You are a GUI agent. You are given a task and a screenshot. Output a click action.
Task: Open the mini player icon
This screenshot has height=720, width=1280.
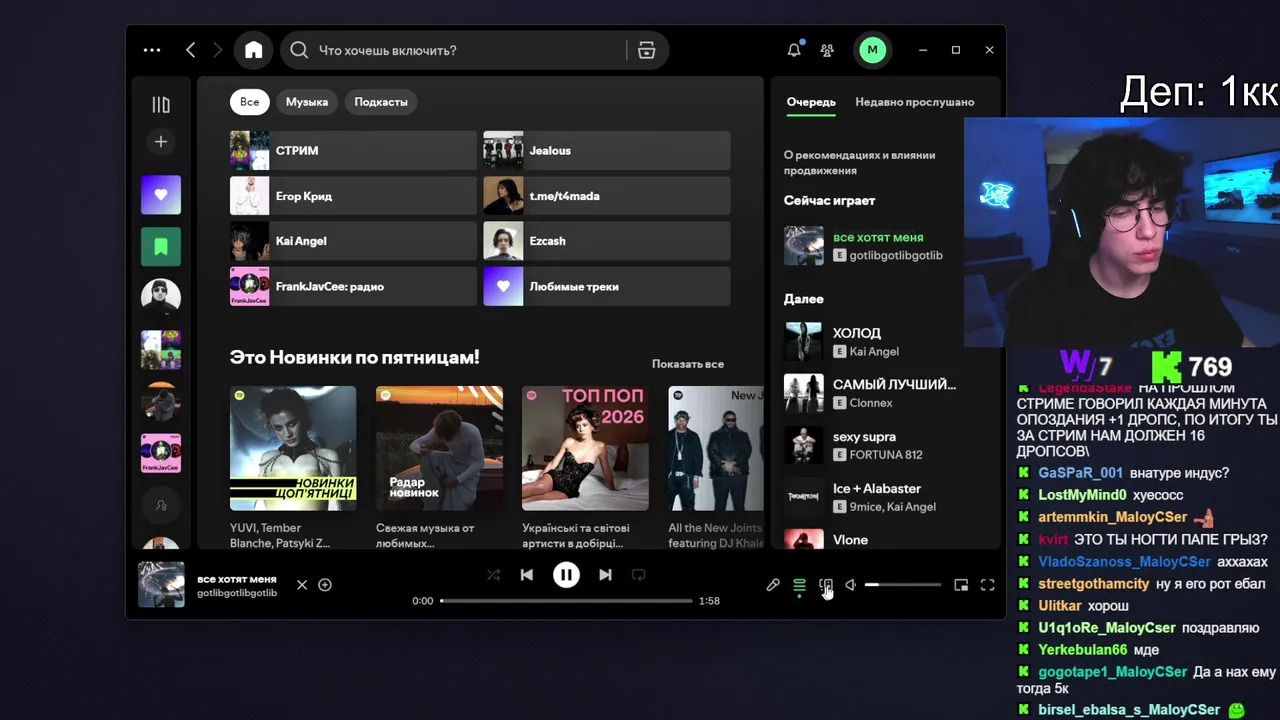[961, 585]
